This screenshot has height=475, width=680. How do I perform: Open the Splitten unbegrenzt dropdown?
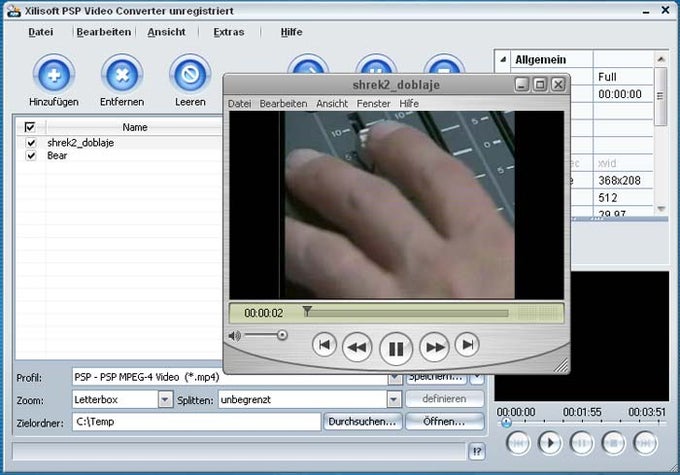click(394, 400)
